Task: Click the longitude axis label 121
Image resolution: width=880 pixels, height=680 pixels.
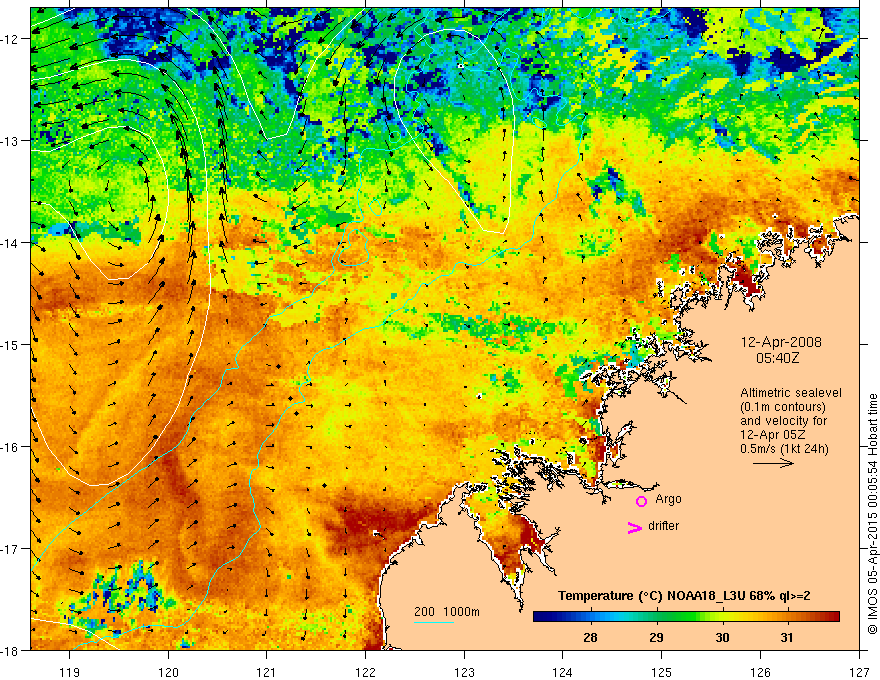Action: (x=266, y=672)
